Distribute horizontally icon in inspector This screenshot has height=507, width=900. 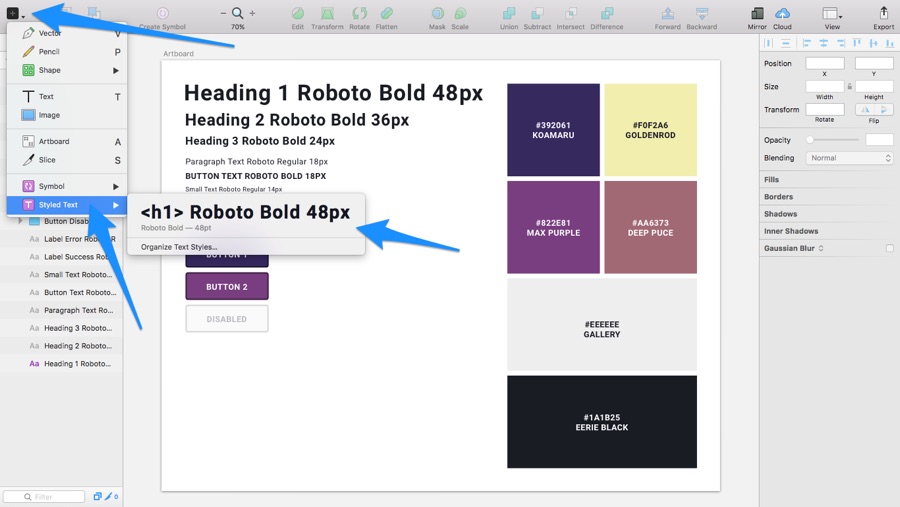[x=769, y=43]
